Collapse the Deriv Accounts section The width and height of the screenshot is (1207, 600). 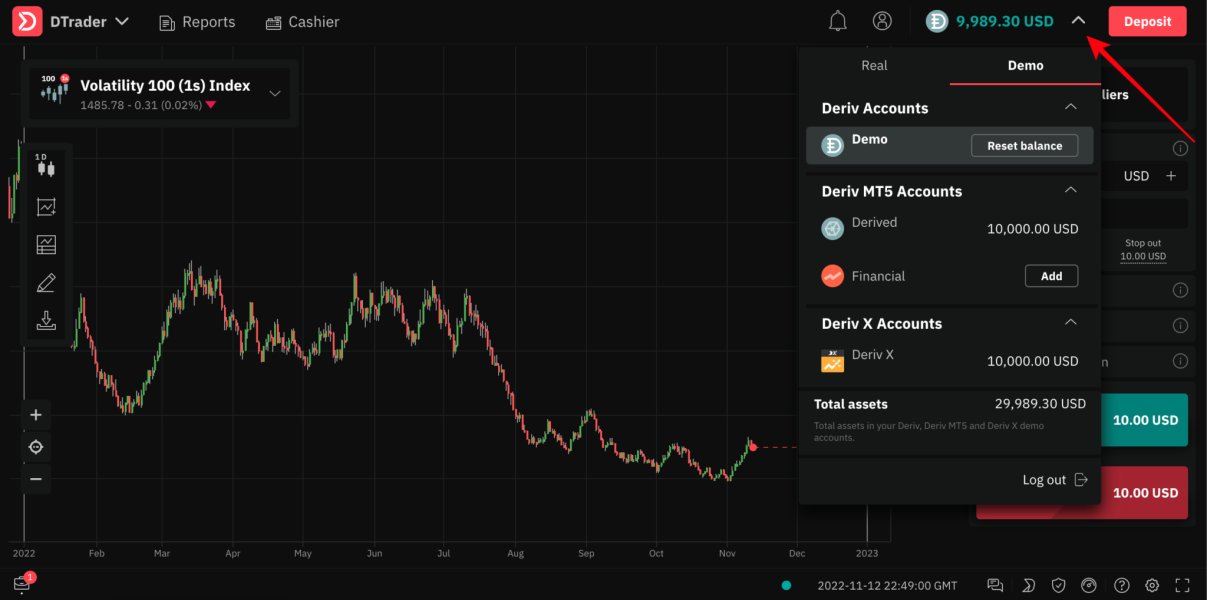[x=1070, y=107]
